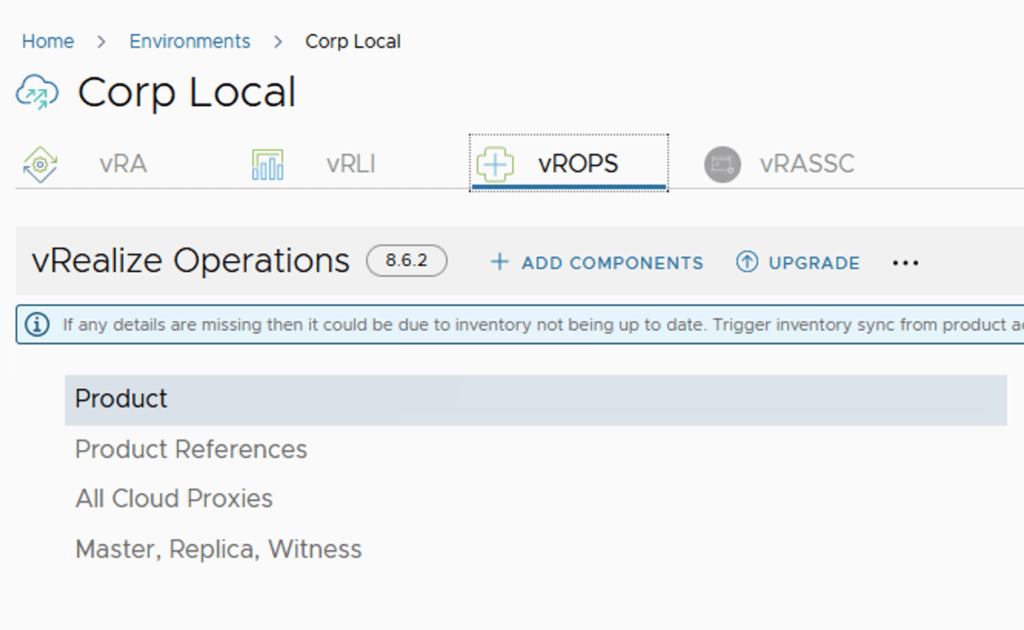1024x630 pixels.
Task: Click the vRA product icon
Action: (40, 164)
